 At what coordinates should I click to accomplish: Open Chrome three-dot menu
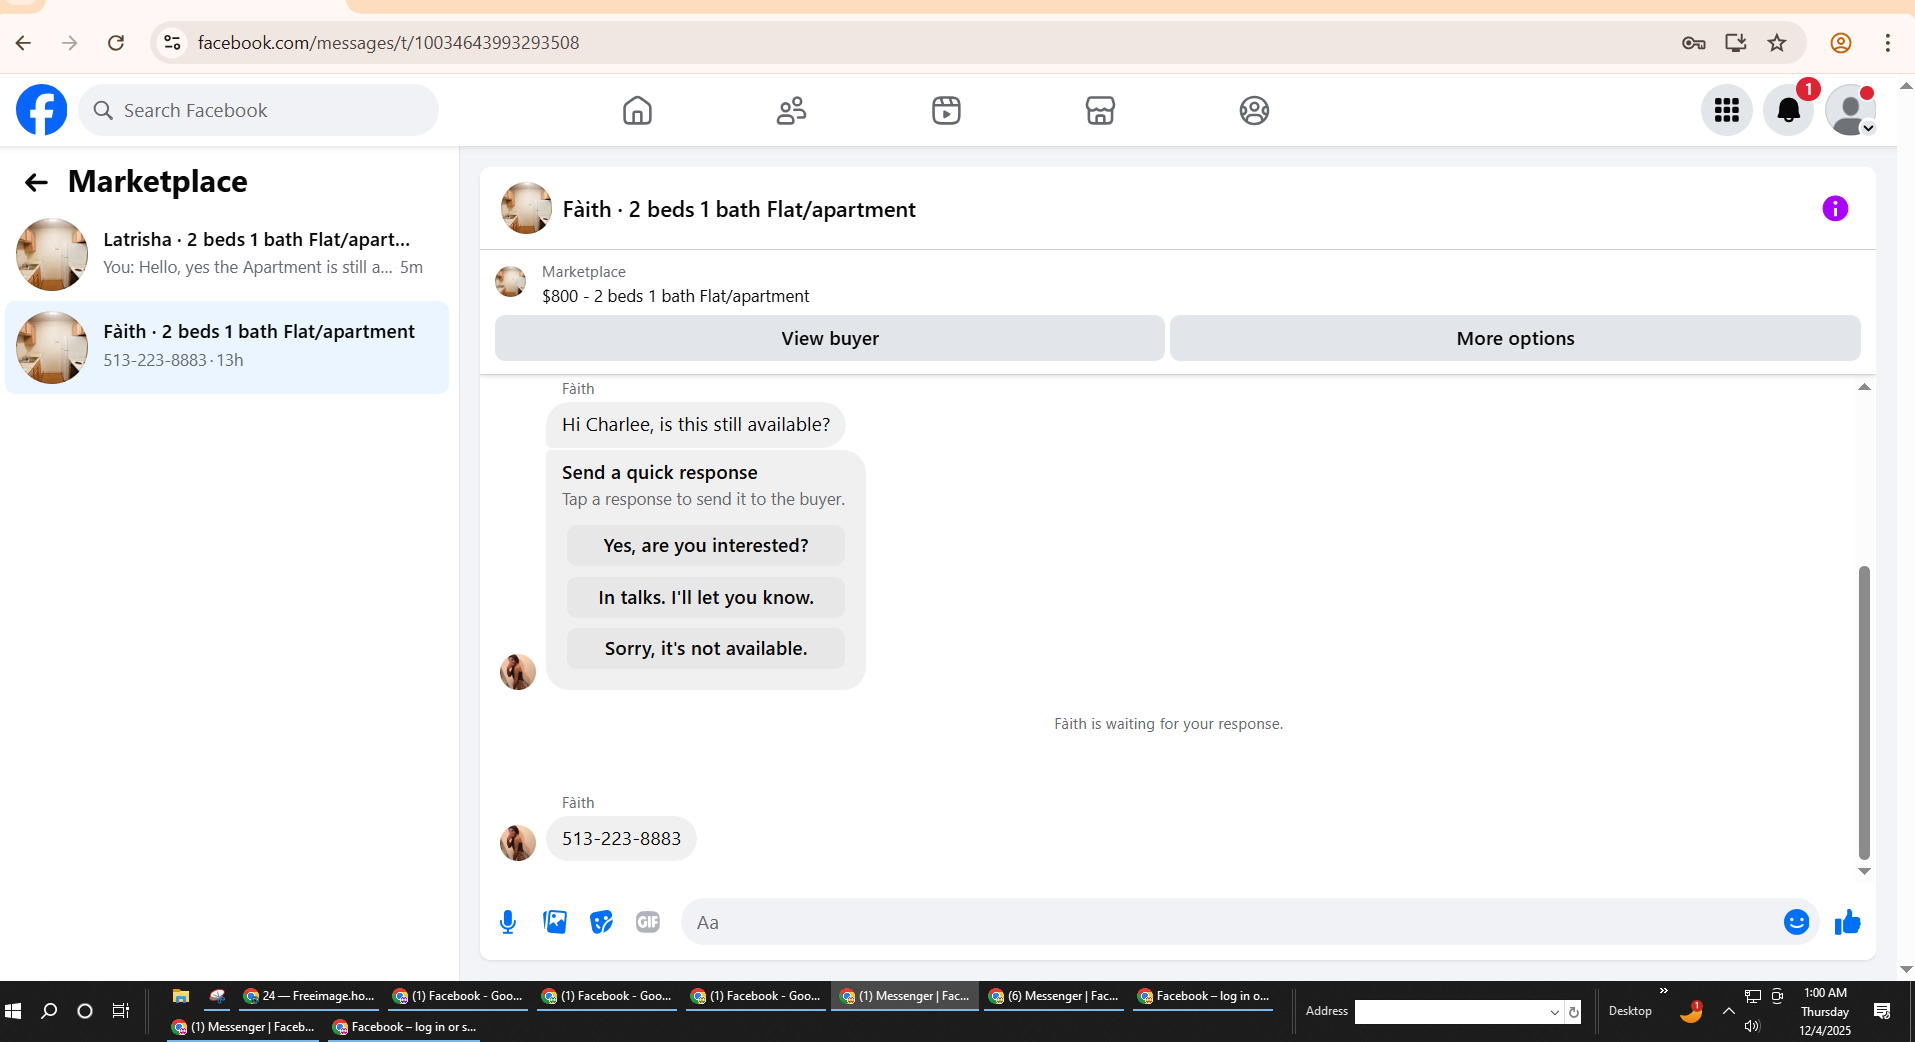coord(1888,43)
